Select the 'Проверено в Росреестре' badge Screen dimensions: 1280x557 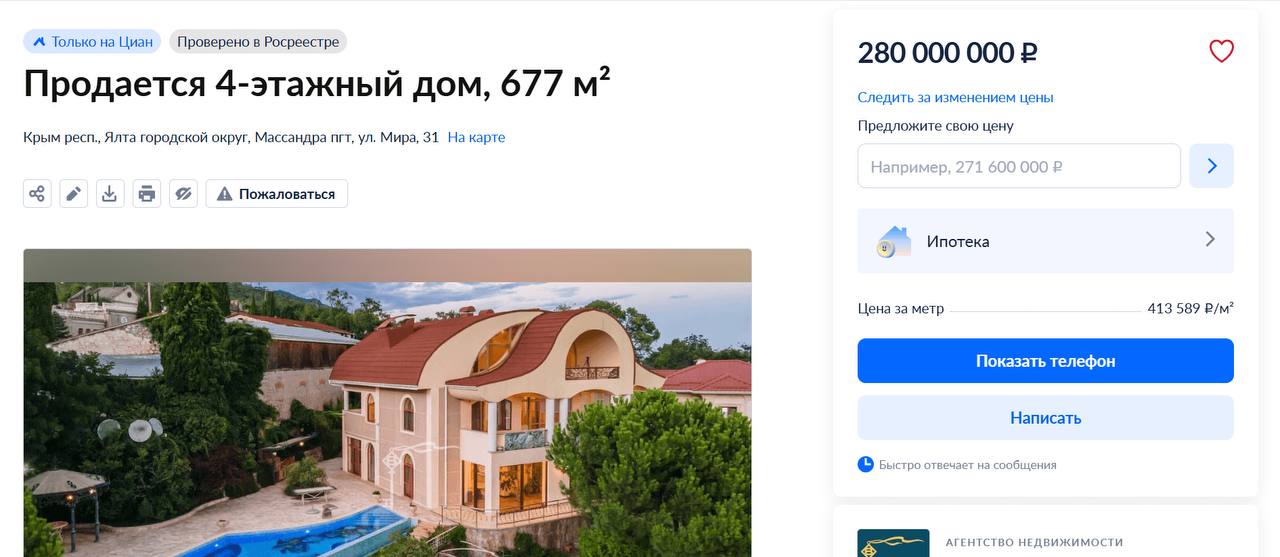[x=258, y=42]
